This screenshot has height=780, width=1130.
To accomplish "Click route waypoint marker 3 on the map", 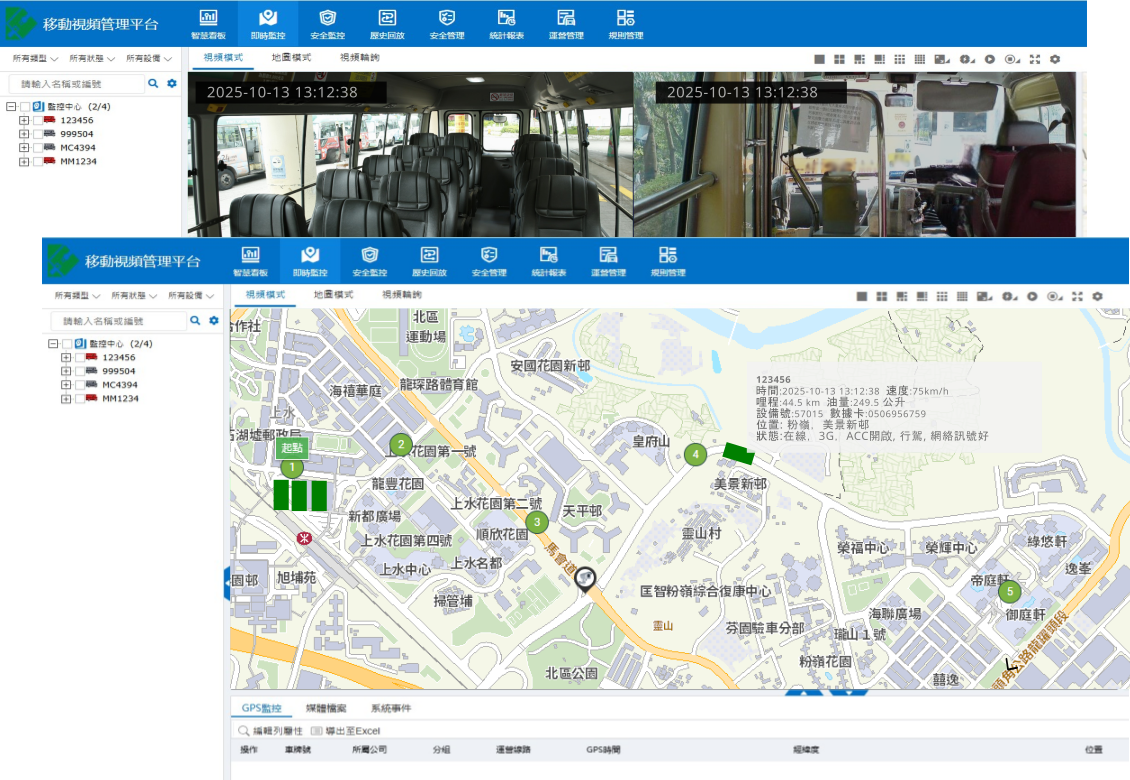I will tap(537, 521).
